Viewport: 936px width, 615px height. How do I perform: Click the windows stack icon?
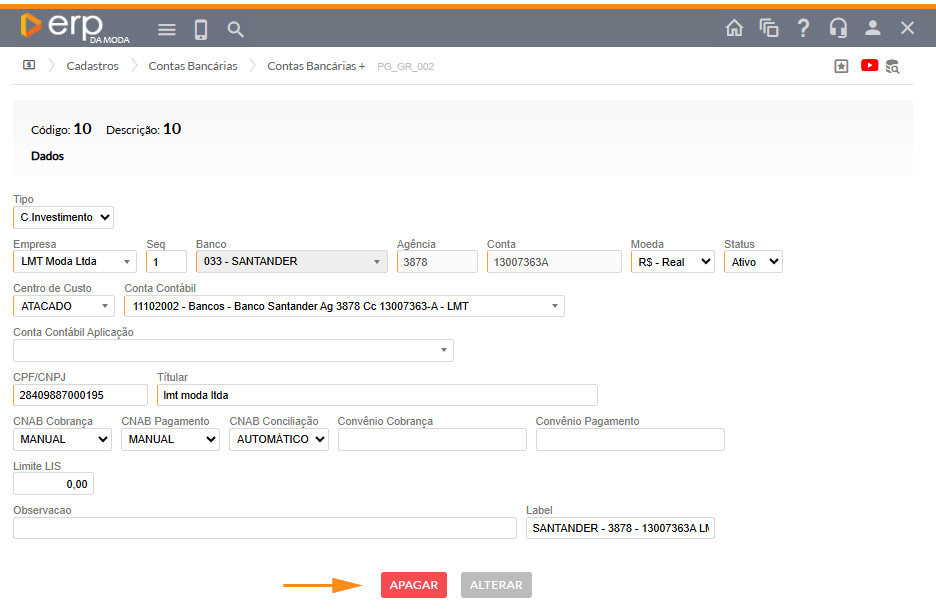(769, 28)
